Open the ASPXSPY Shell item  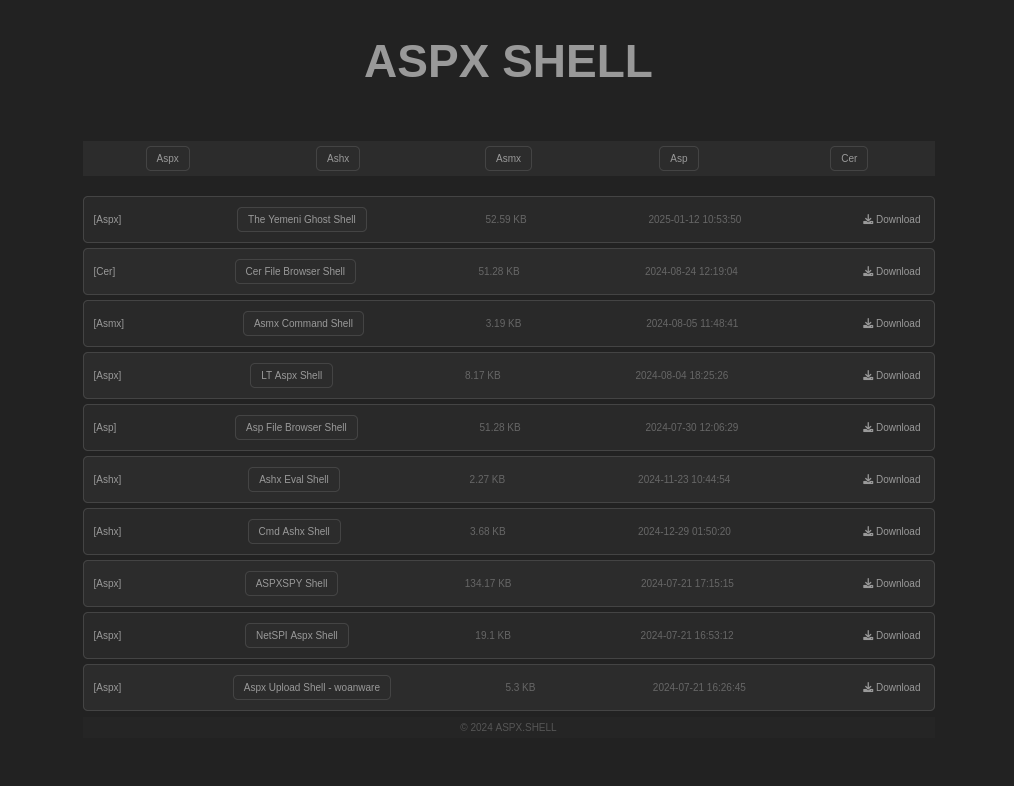[x=291, y=583]
